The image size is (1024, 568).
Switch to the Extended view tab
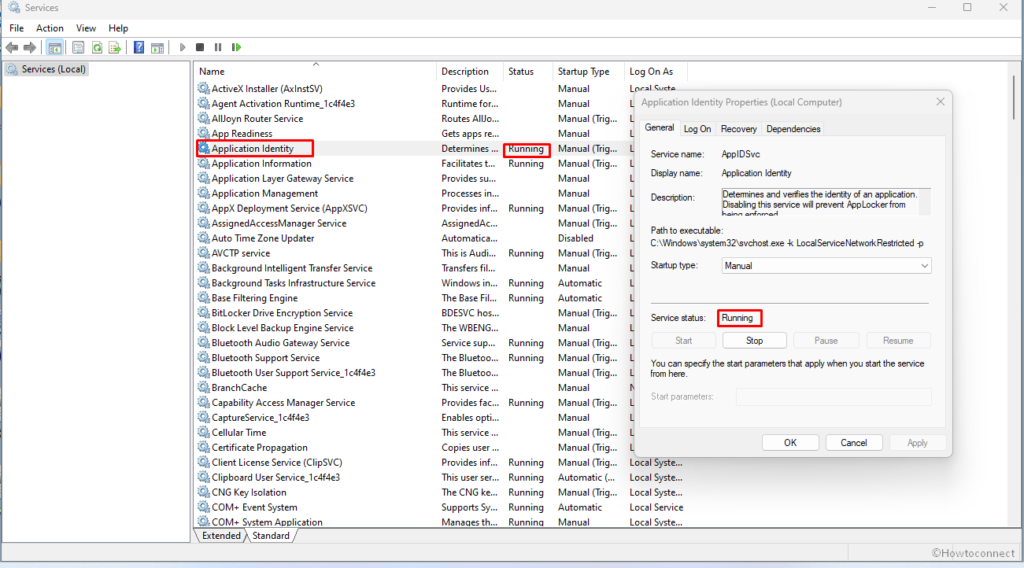[x=221, y=535]
